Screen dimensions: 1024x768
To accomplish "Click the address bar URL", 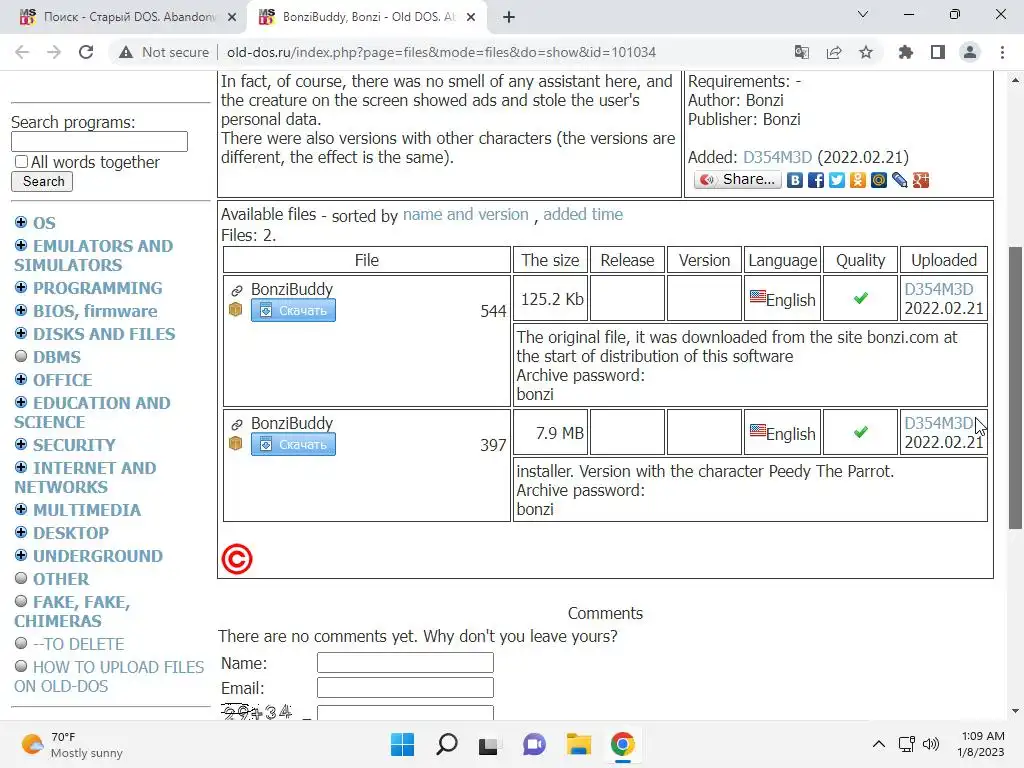I will pyautogui.click(x=441, y=52).
